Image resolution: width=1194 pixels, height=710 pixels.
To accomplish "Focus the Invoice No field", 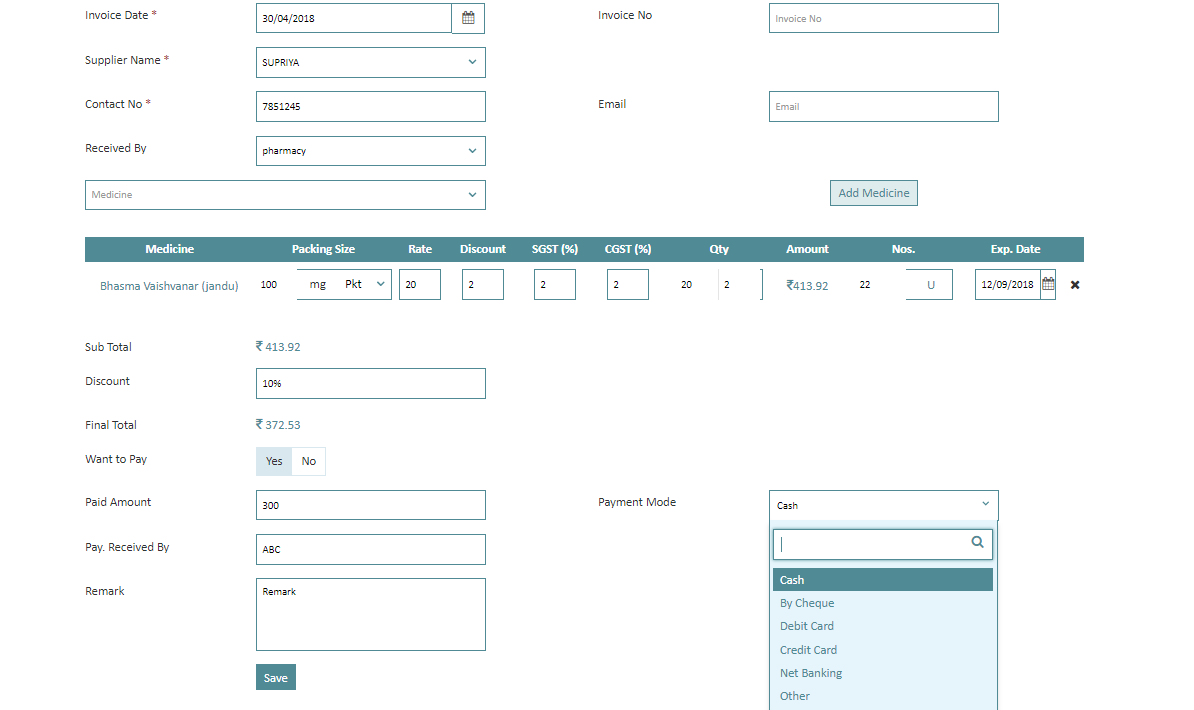I will point(883,18).
